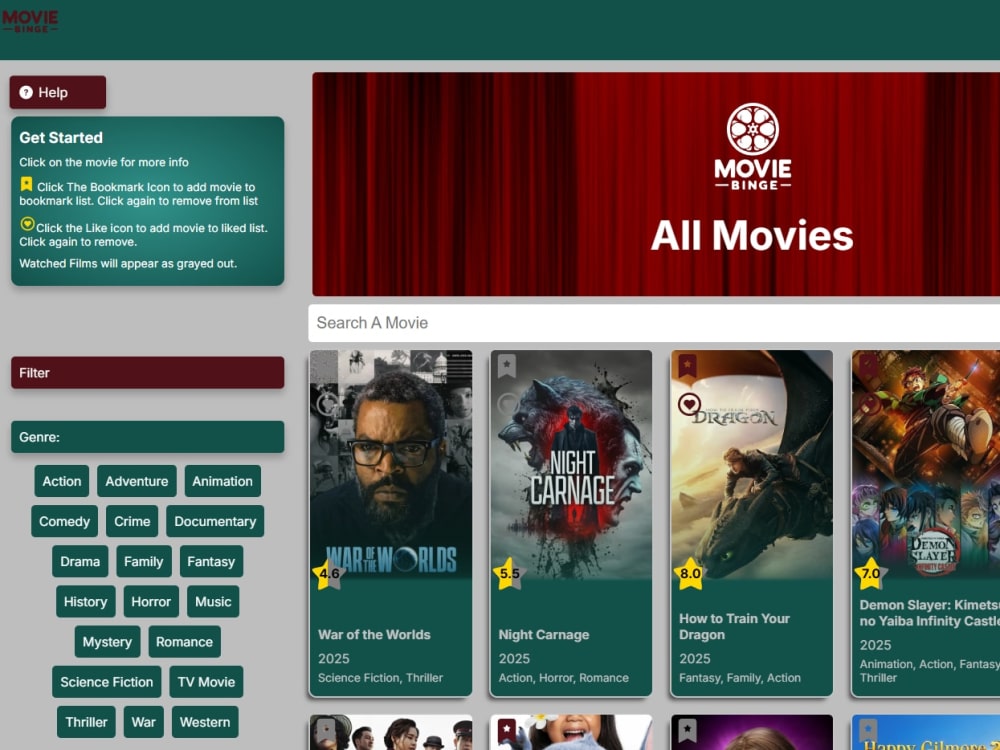Click the How to Train Your Dragon title
The height and width of the screenshot is (750, 1000).
(x=734, y=626)
